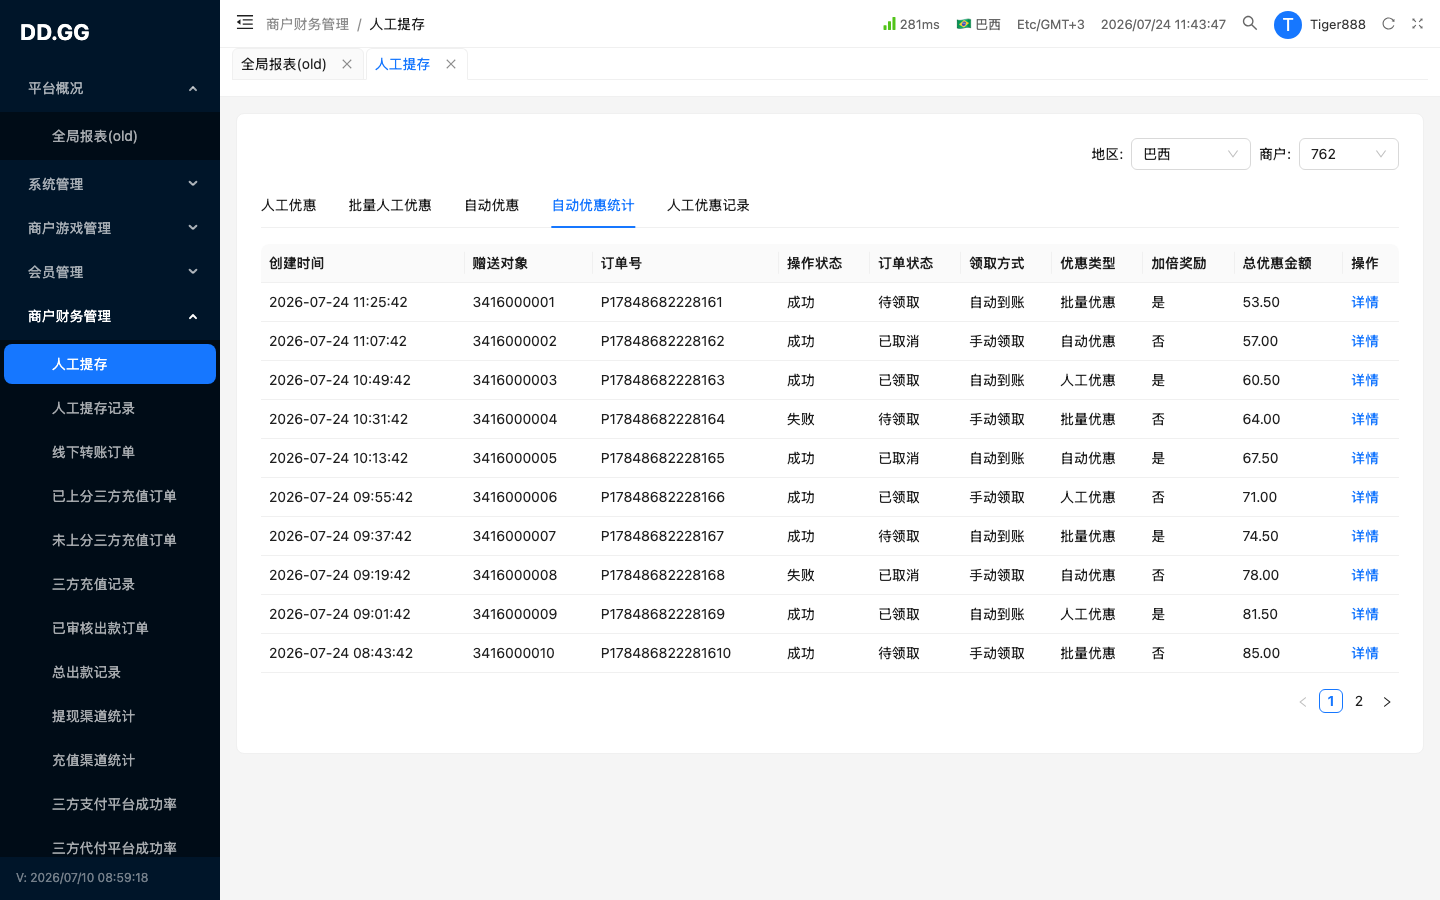Expand the 商户游戏管理 menu group
Viewport: 1440px width, 900px height.
click(x=110, y=228)
